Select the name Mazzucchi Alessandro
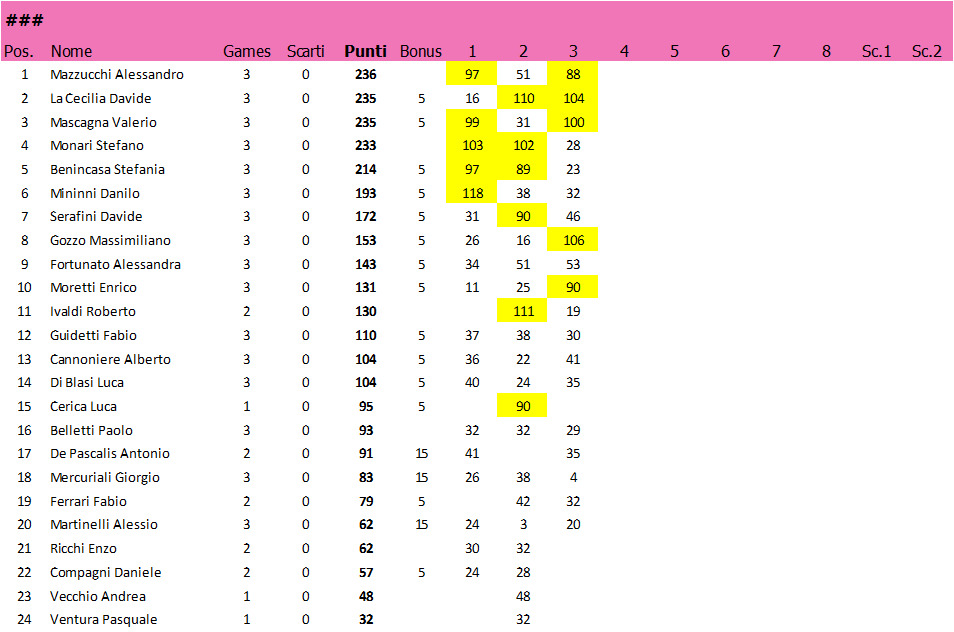The image size is (954, 632). coord(117,74)
